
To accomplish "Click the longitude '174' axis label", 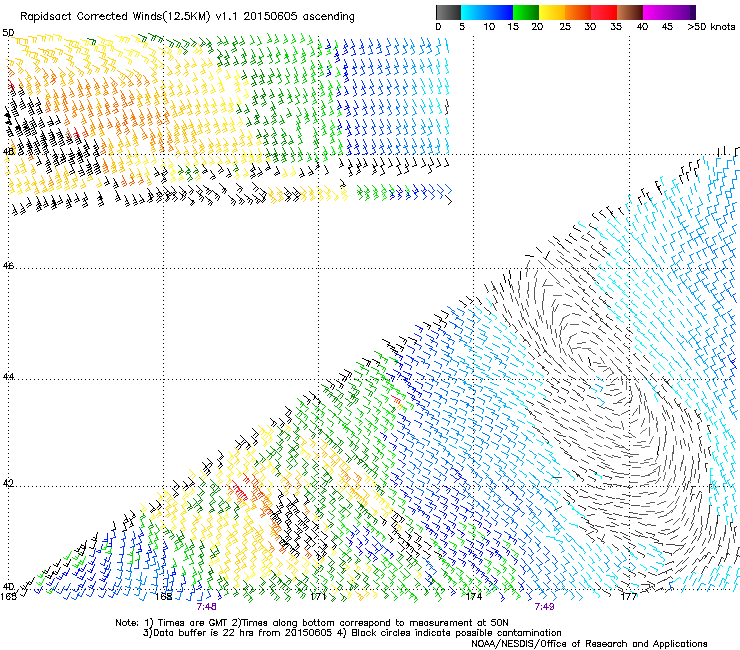I will [x=473, y=597].
